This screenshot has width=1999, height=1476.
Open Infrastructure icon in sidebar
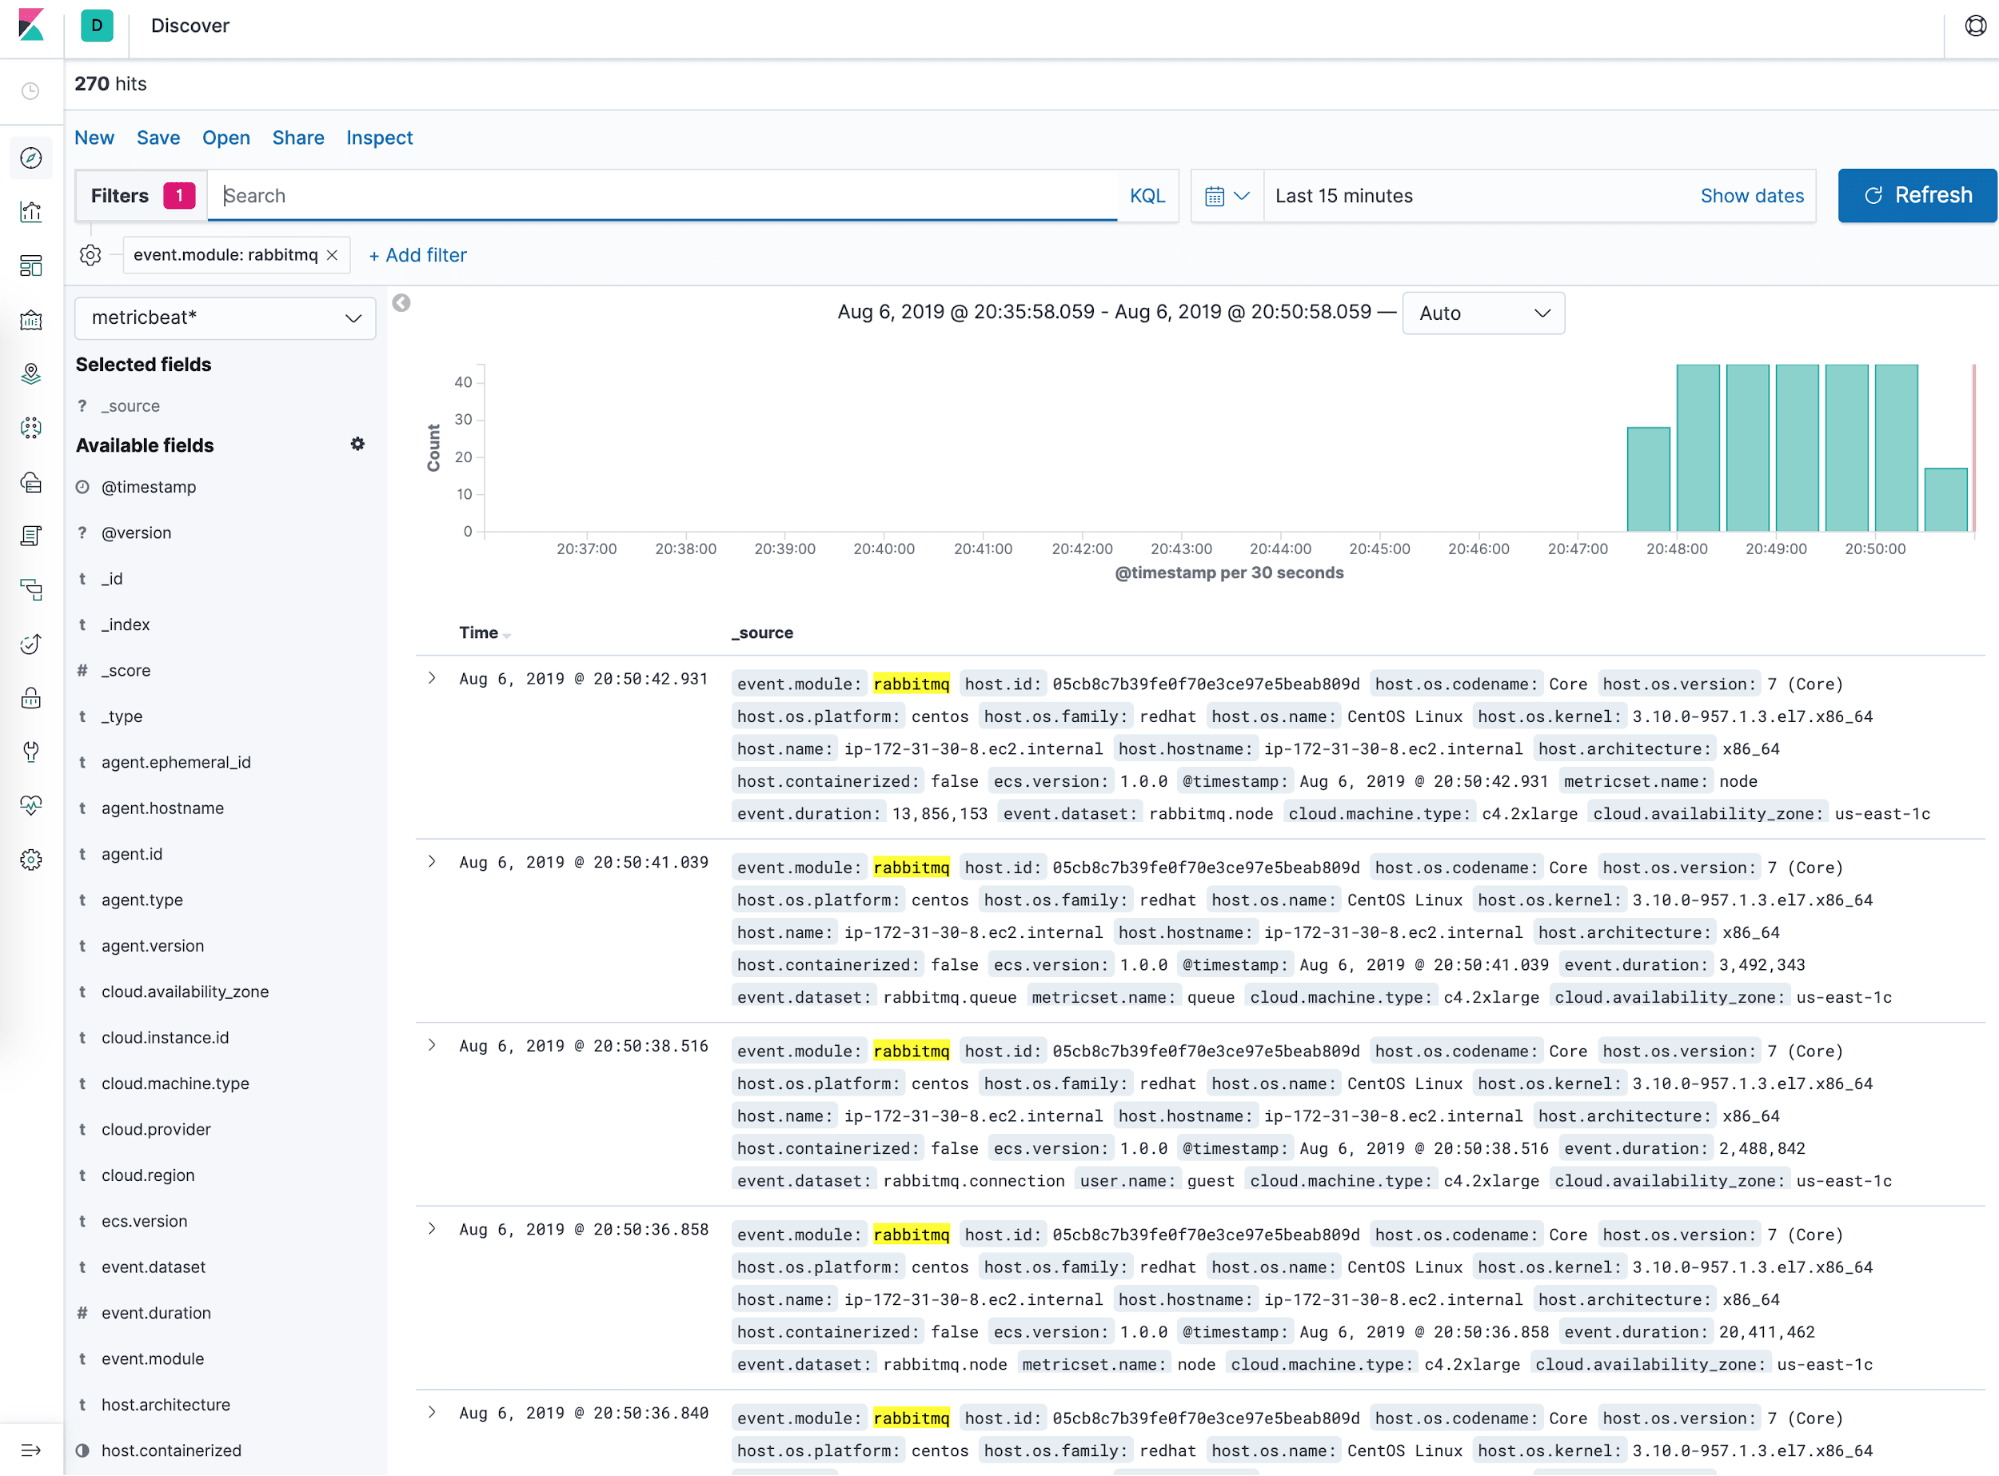pyautogui.click(x=31, y=482)
